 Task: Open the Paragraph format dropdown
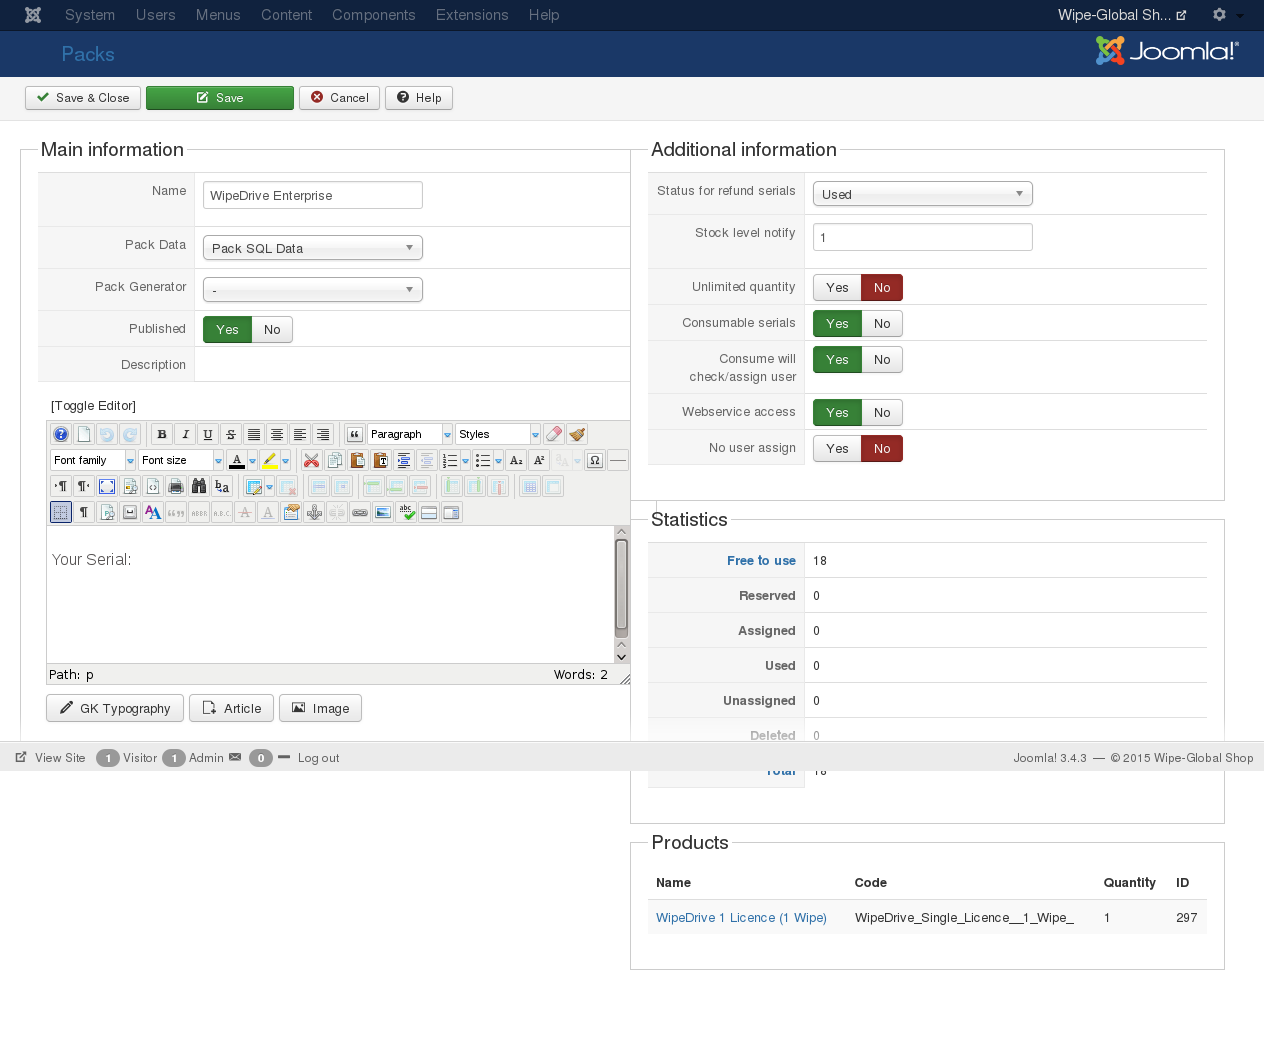pyautogui.click(x=410, y=434)
